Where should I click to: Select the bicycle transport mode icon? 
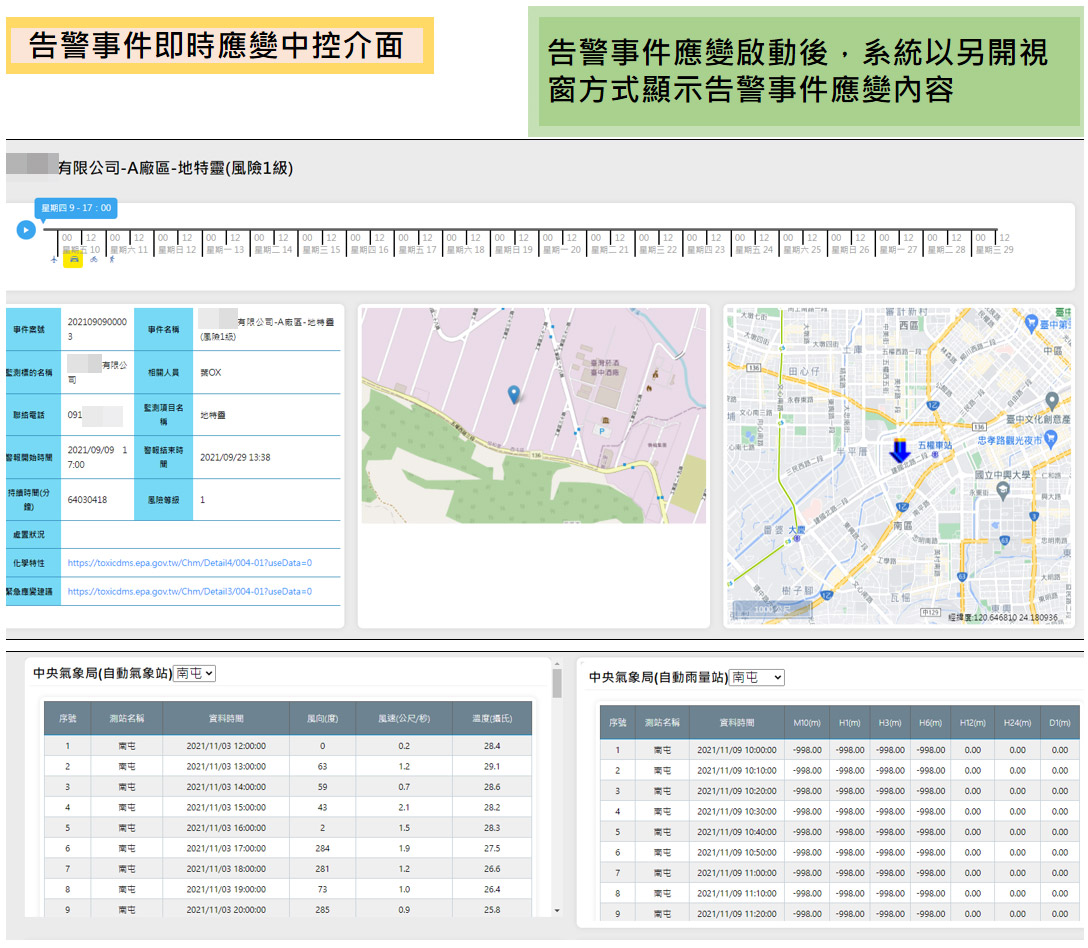[94, 260]
